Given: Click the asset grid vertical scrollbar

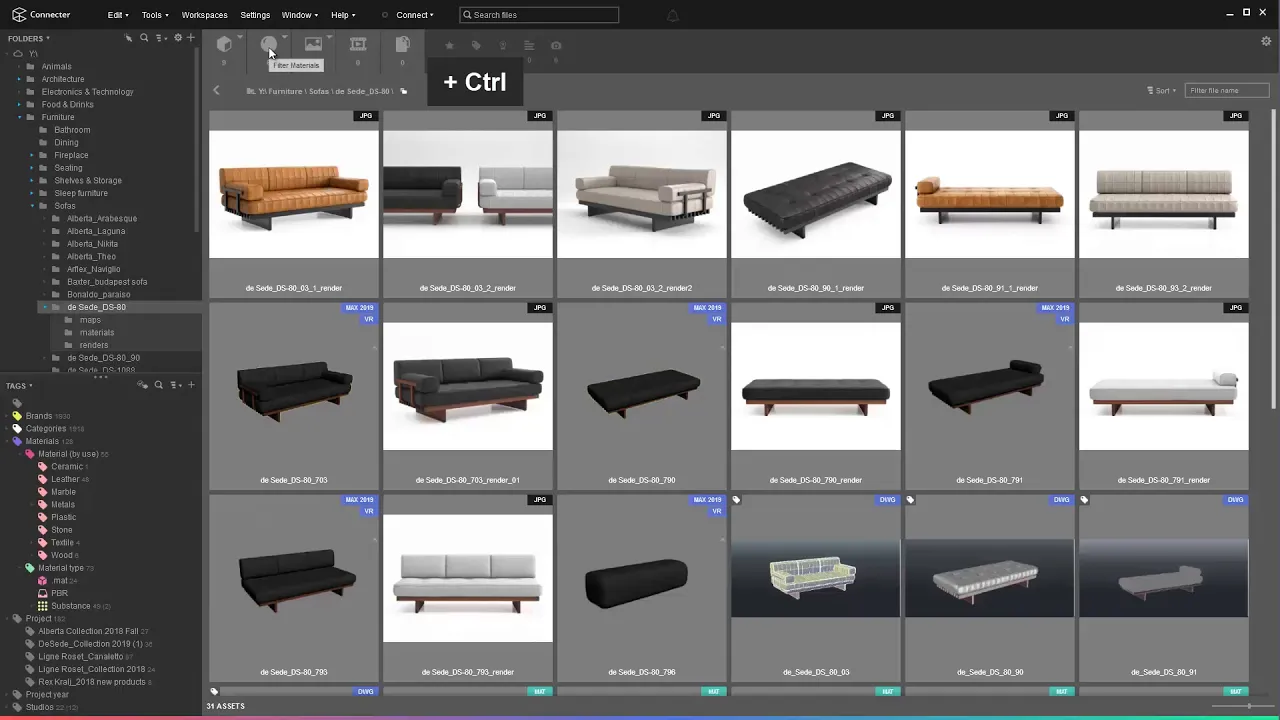Looking at the screenshot, I should coord(1274,260).
